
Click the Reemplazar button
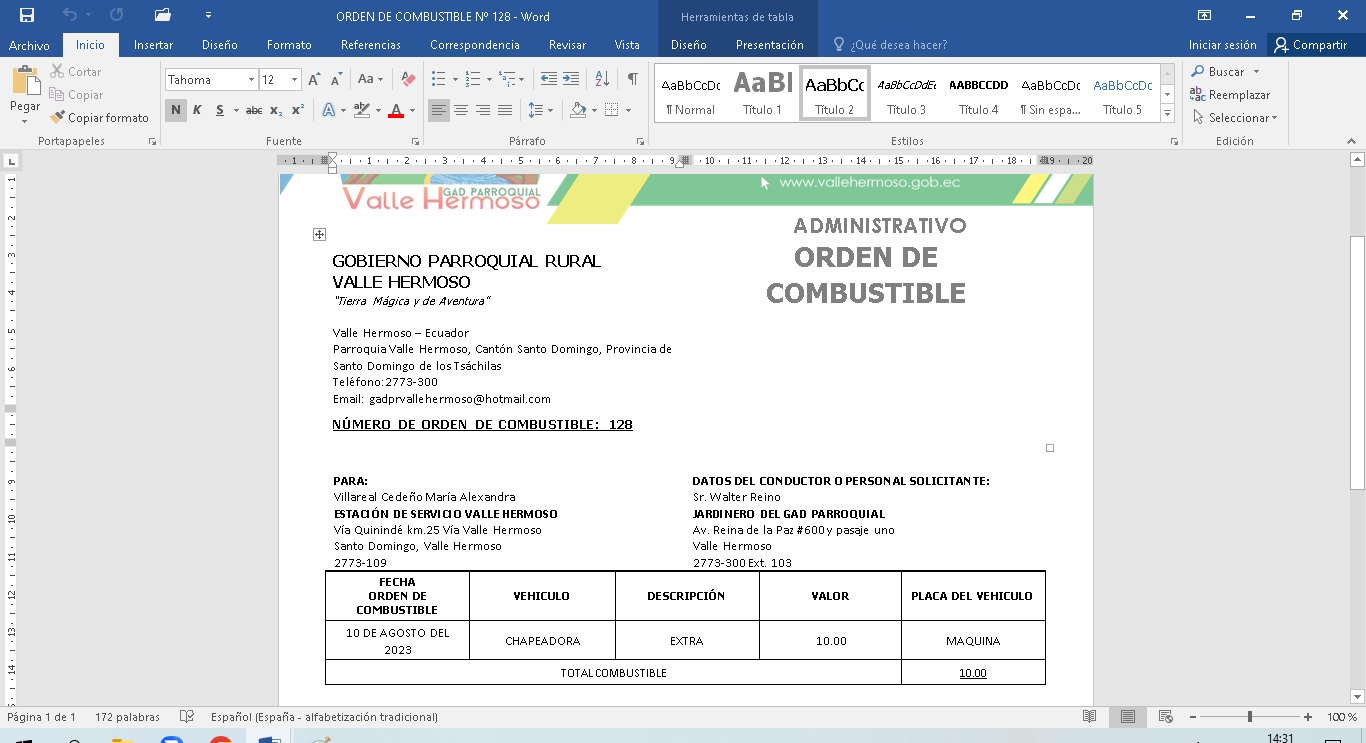click(x=1230, y=95)
